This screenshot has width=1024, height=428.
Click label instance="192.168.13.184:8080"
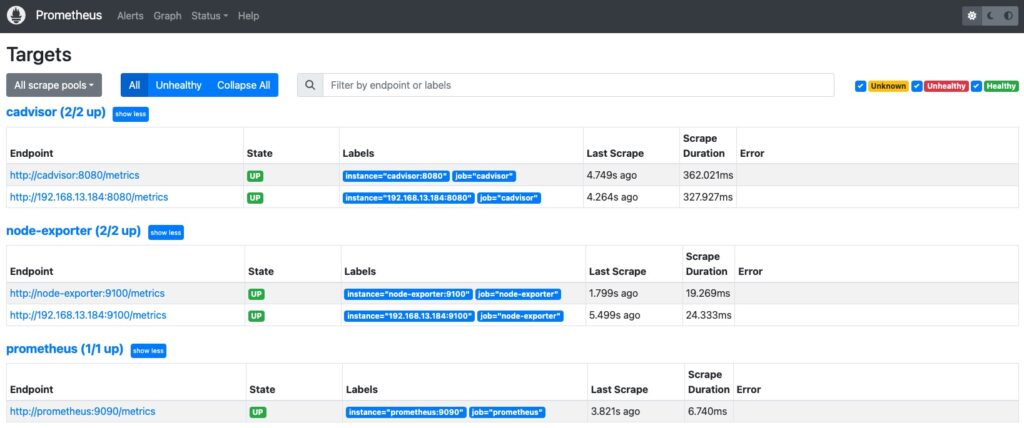tap(408, 197)
